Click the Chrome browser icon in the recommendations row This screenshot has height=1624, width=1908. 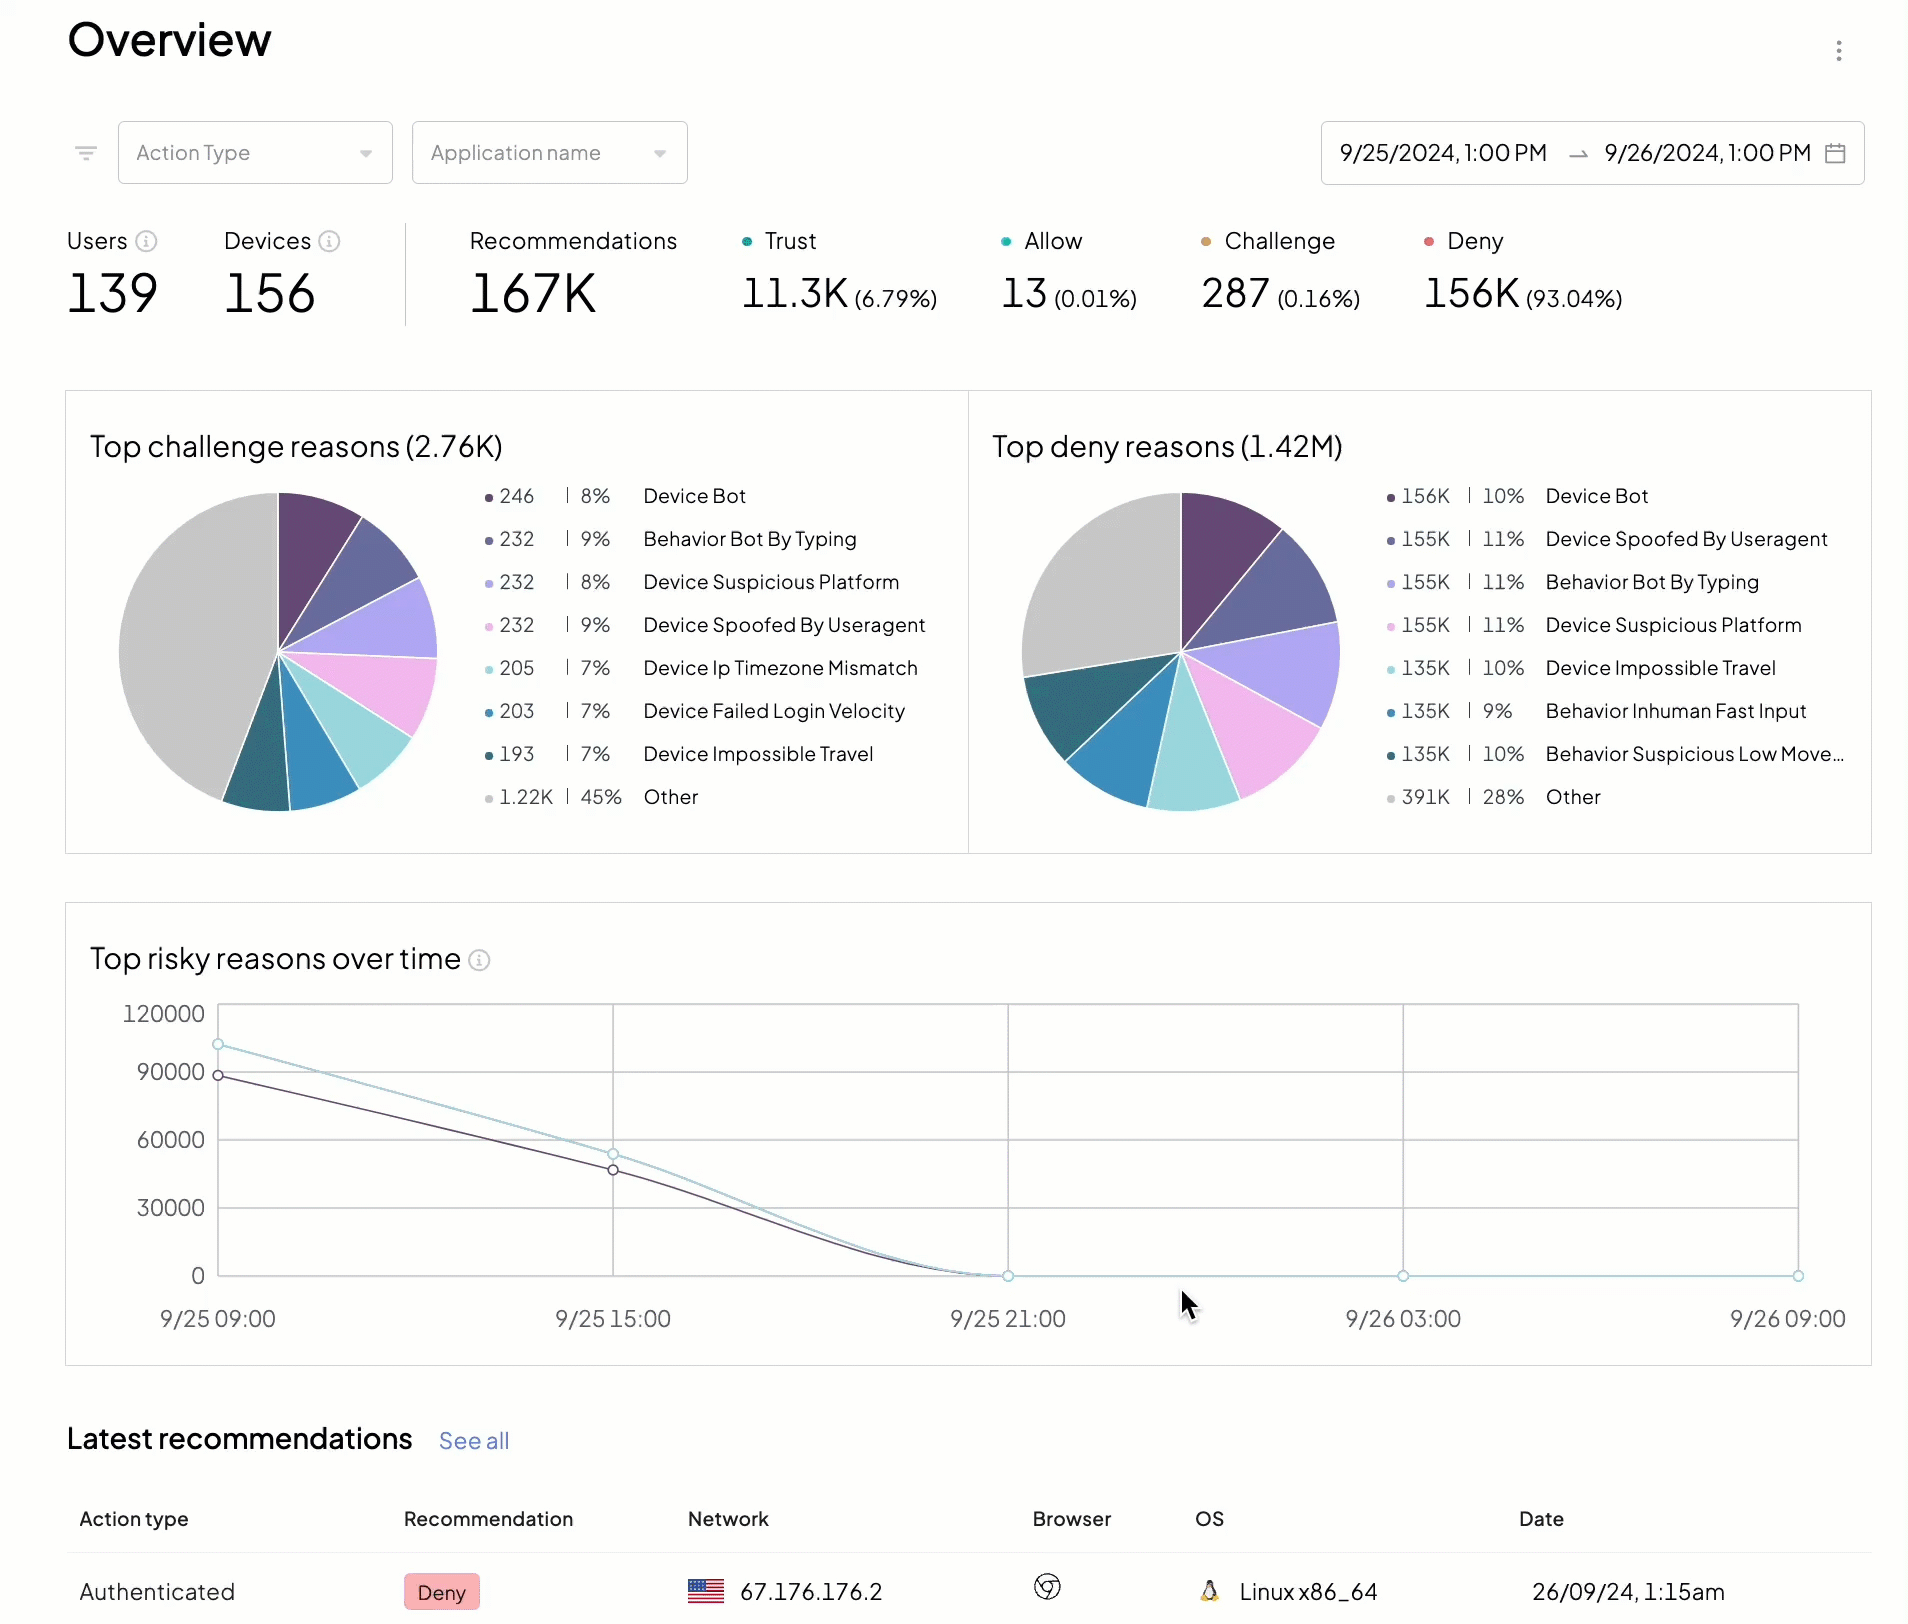coord(1047,1588)
